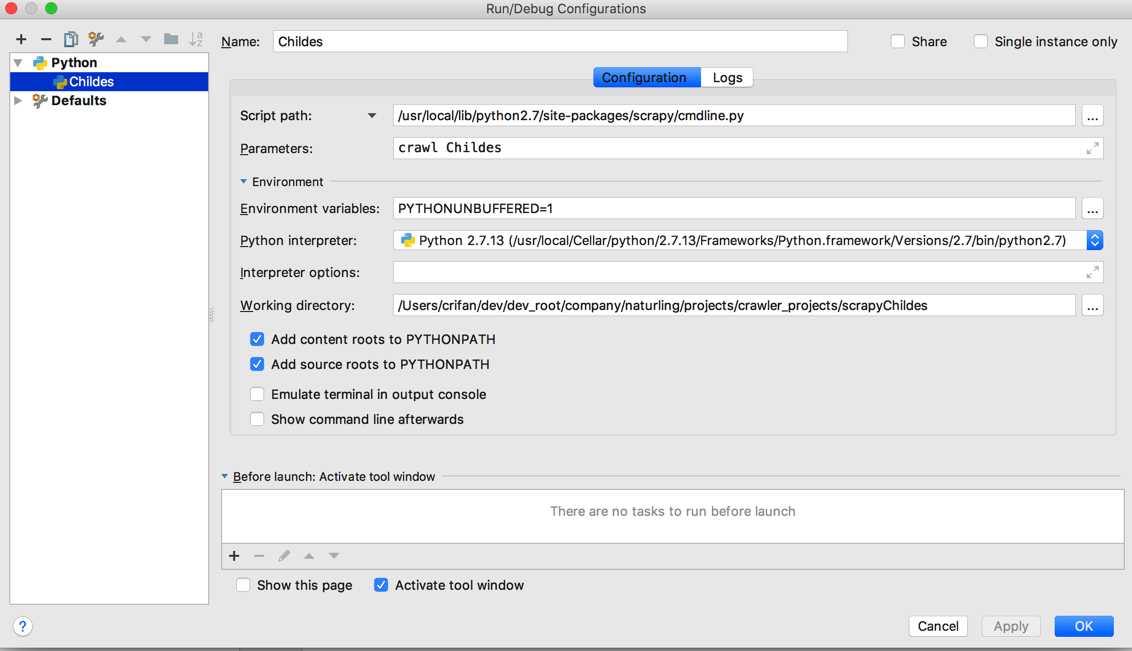Add a before launch task
Screen dimensions: 1132x651
(x=234, y=556)
